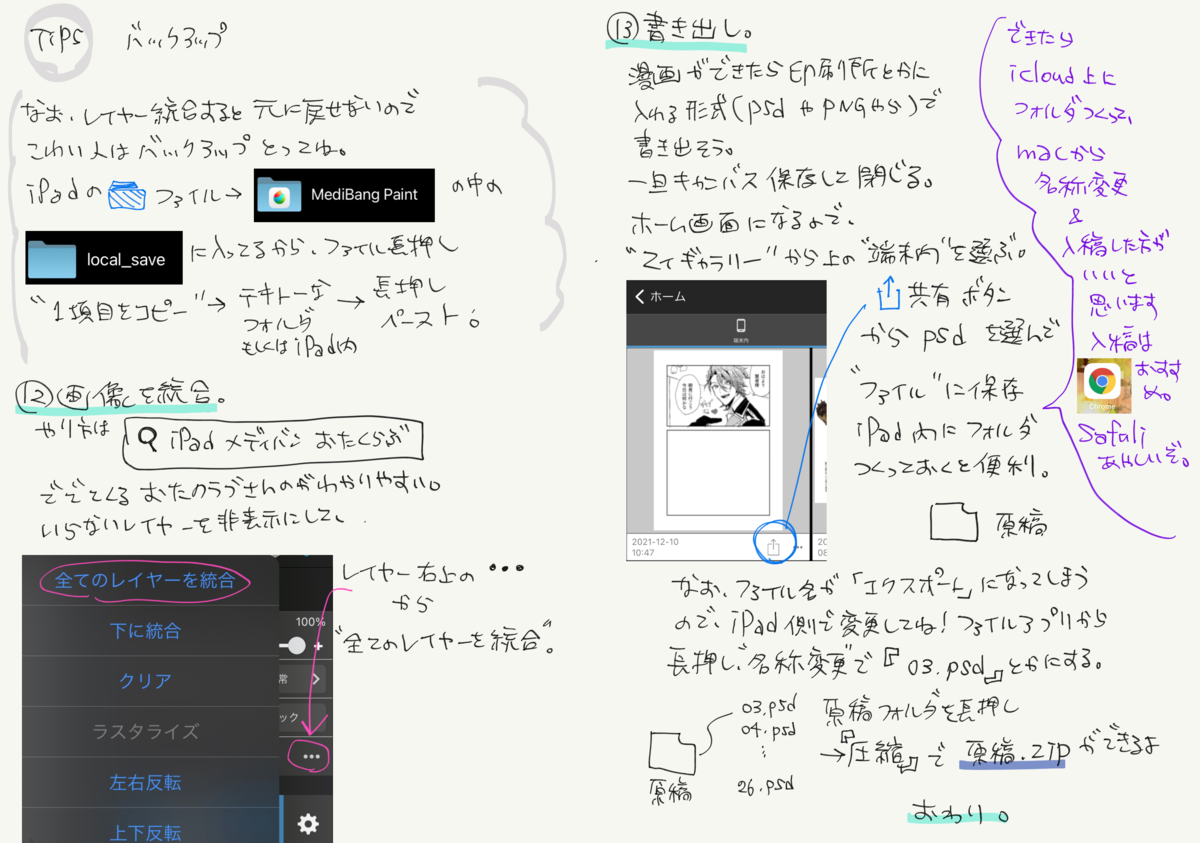Open the MediBang Paint folder

point(343,195)
